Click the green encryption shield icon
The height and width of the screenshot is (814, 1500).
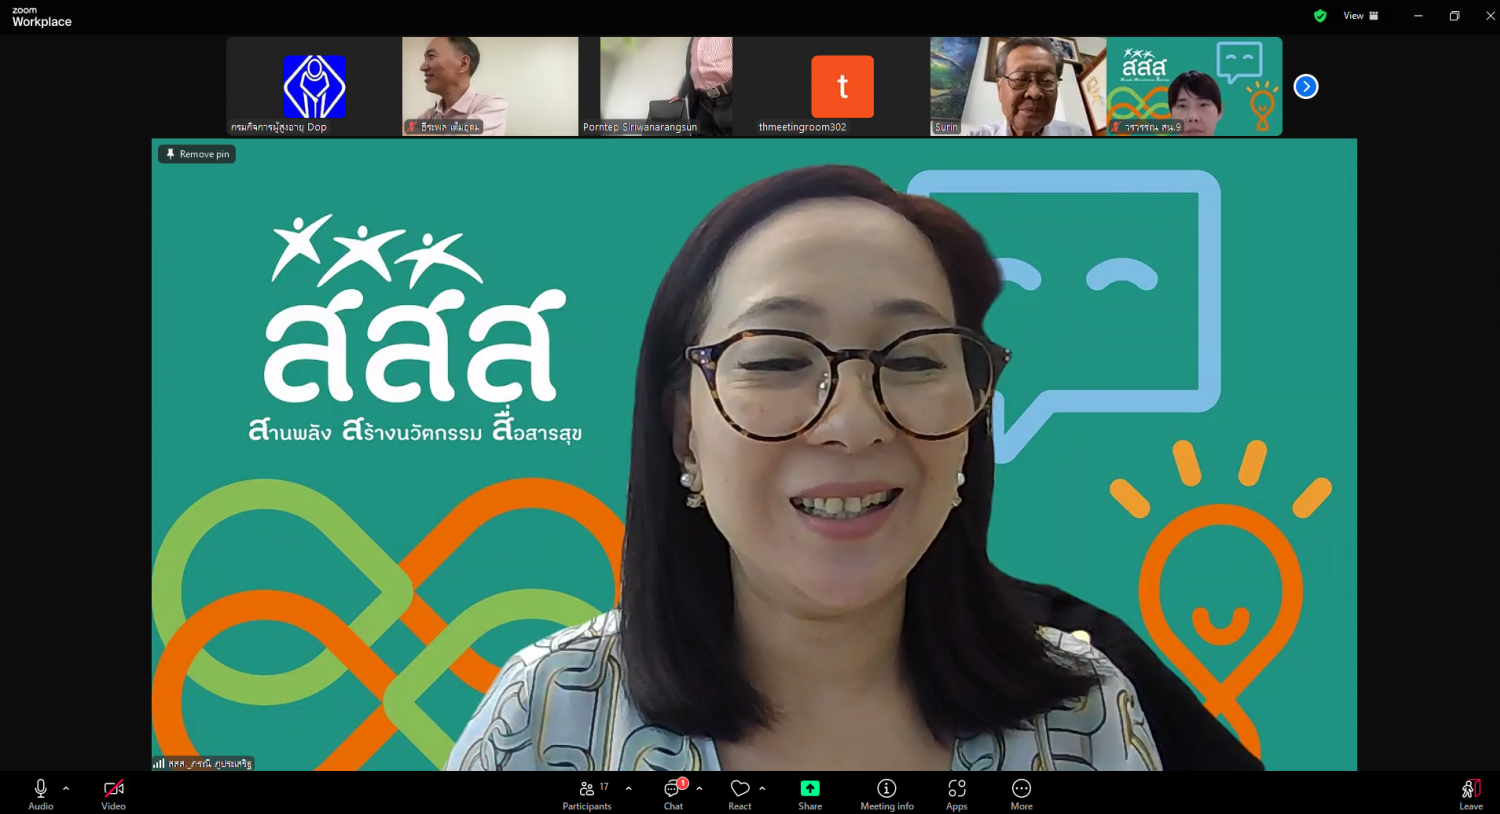tap(1320, 16)
